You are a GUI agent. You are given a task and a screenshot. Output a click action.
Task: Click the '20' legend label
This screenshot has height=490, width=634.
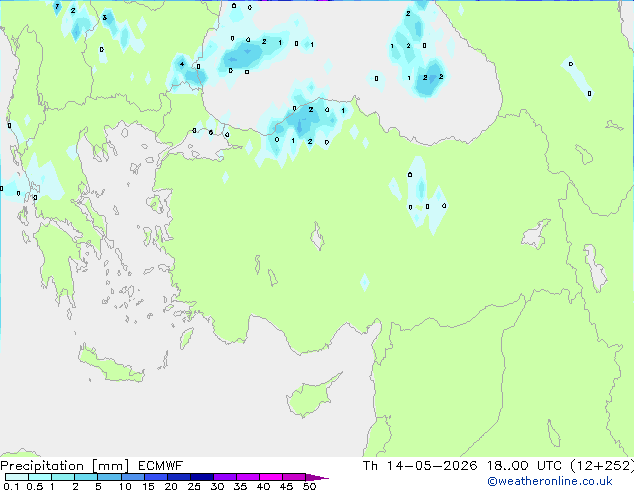click(171, 486)
